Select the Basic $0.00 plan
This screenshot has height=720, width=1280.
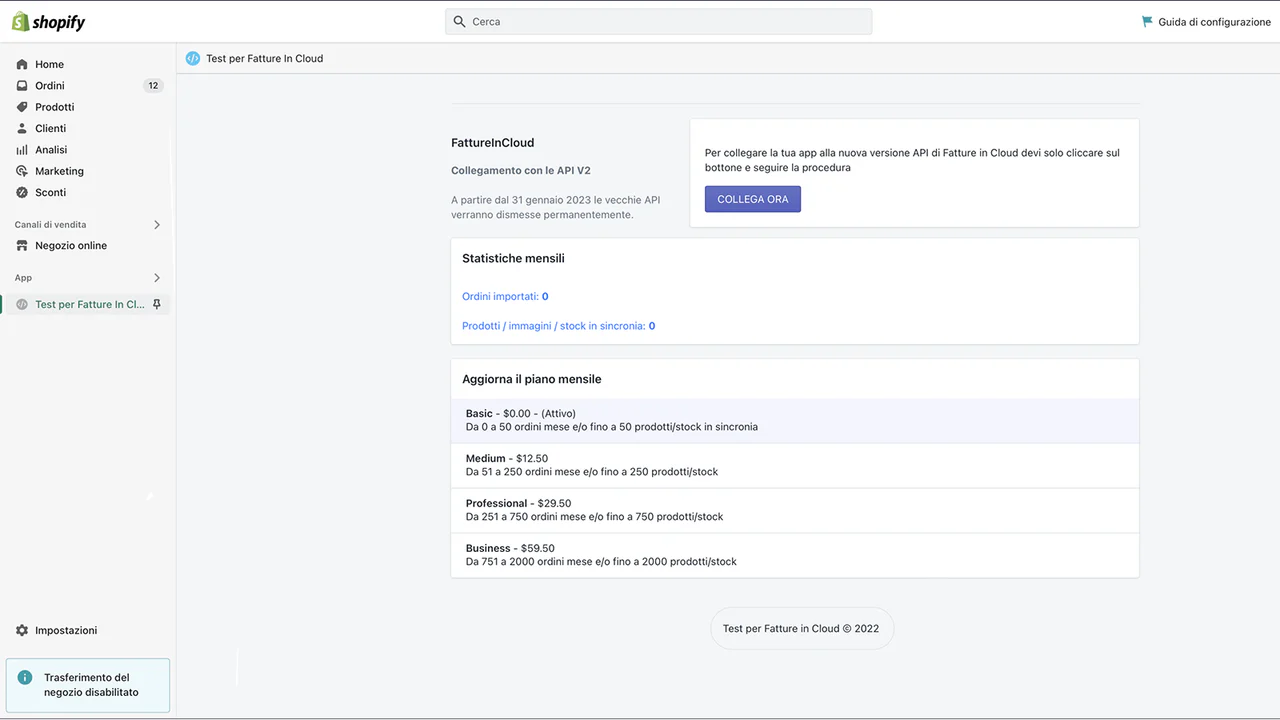795,420
